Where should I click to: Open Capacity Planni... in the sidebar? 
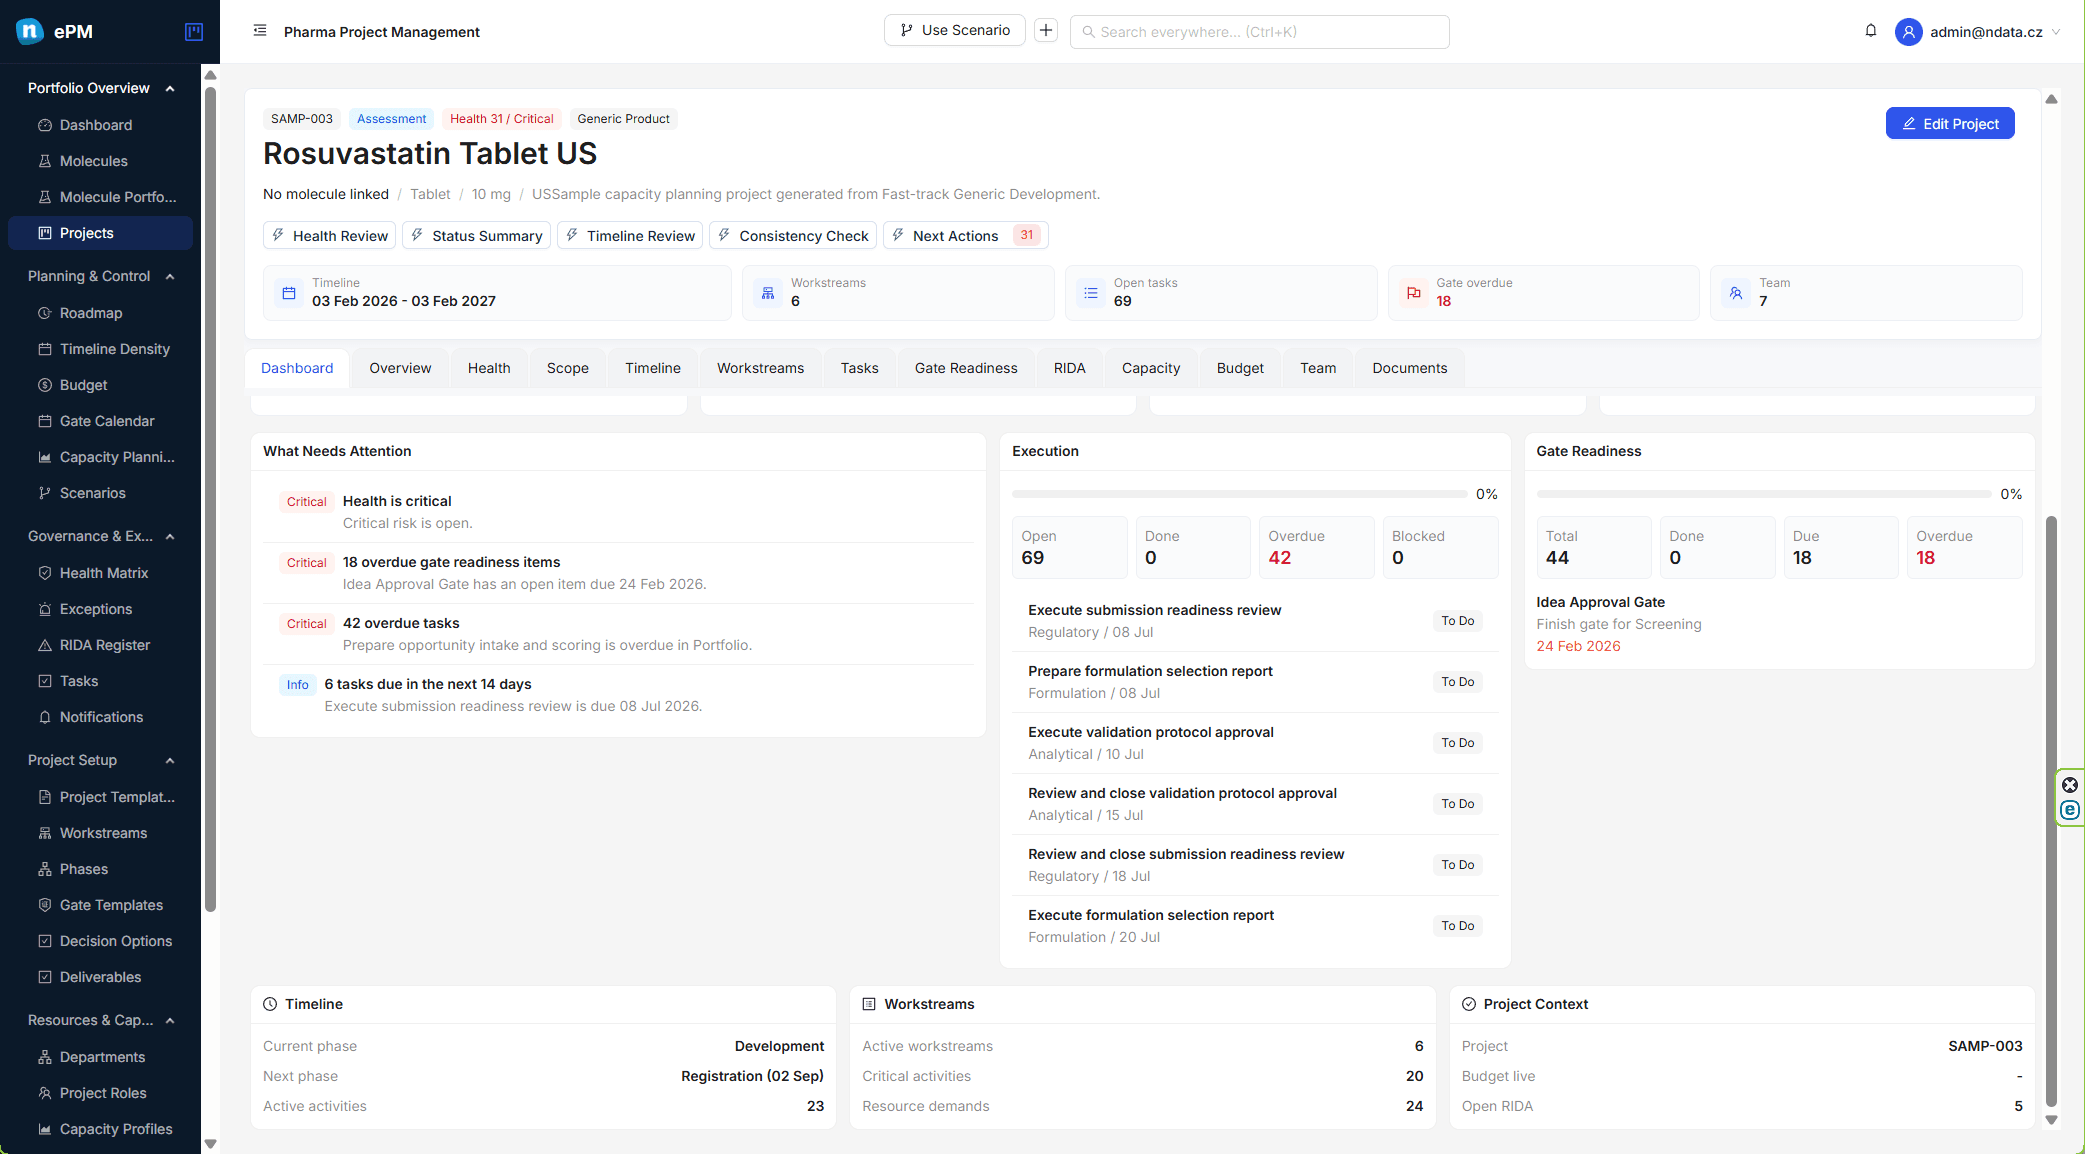100,457
